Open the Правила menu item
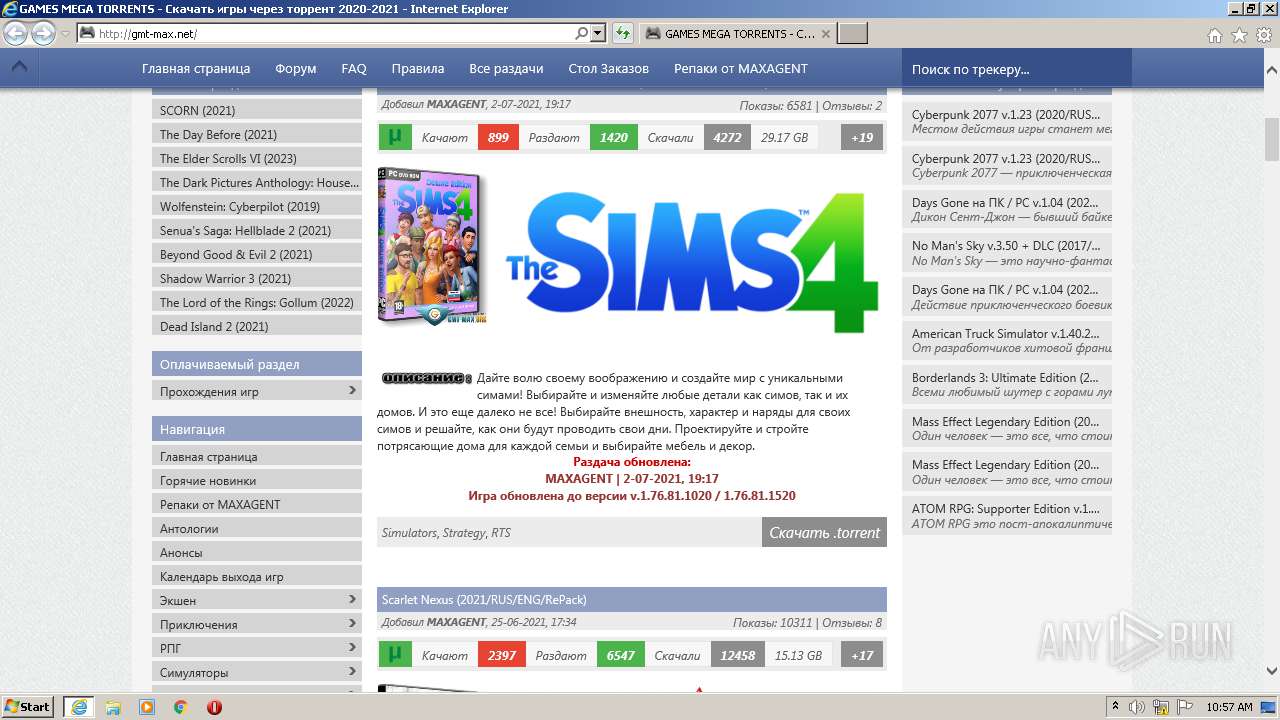The width and height of the screenshot is (1280, 720). tap(418, 69)
